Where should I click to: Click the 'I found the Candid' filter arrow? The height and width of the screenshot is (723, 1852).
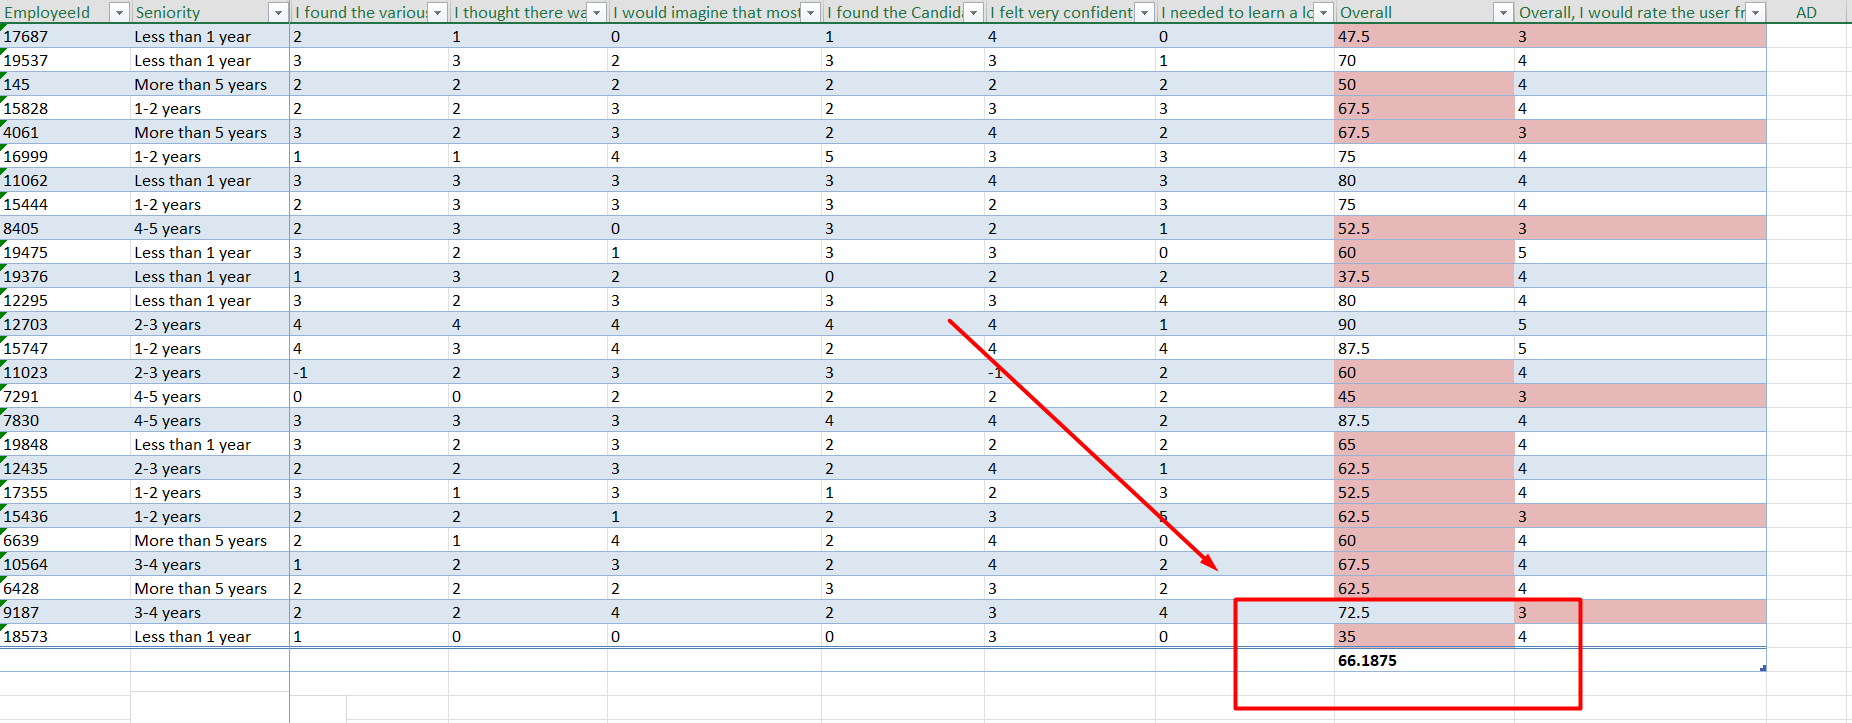(973, 13)
